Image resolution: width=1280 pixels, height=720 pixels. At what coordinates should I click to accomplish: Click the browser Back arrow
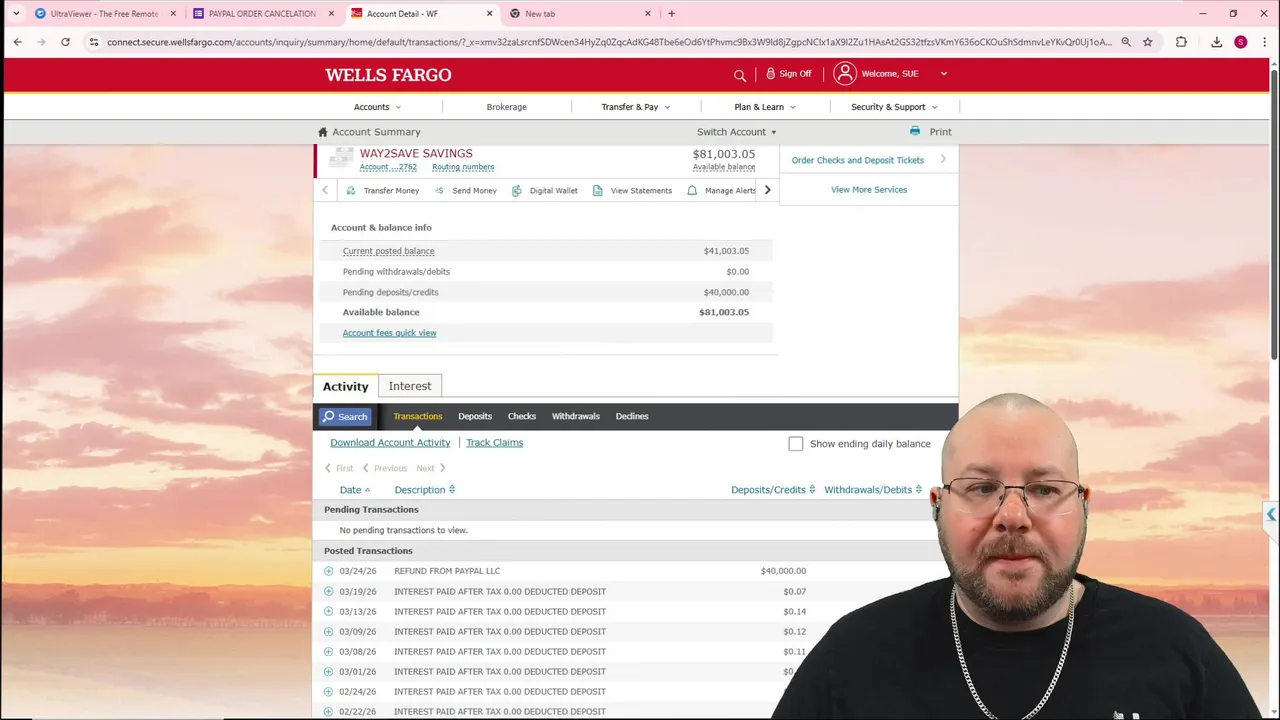click(x=17, y=42)
